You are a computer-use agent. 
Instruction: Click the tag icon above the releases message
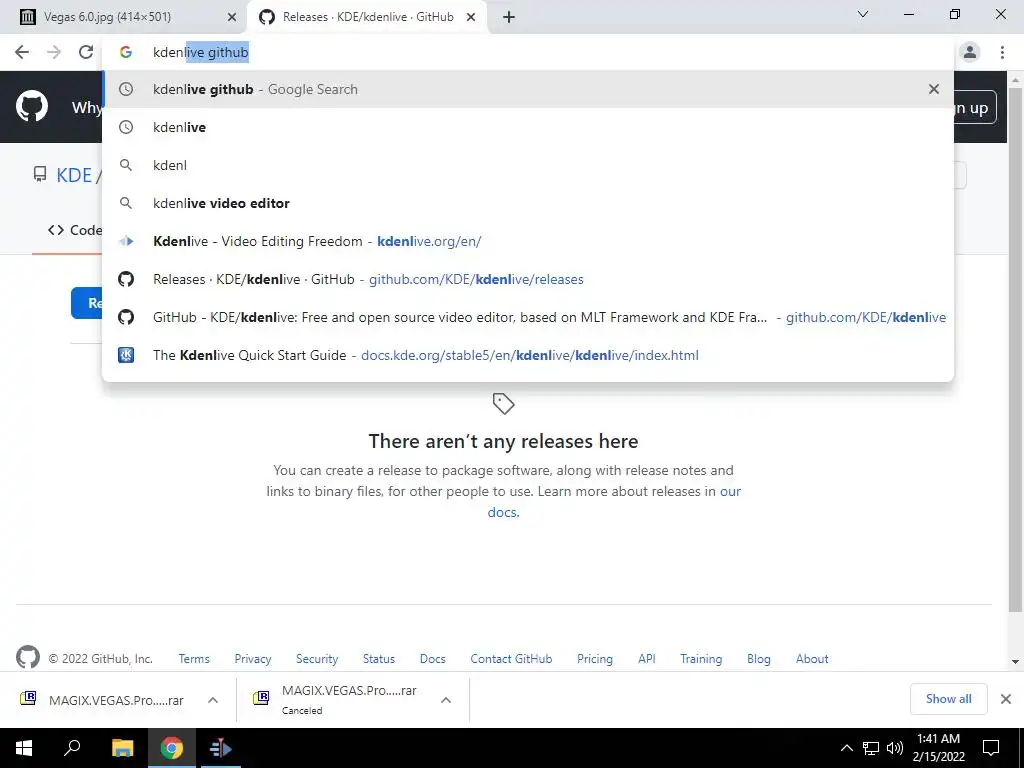(x=503, y=404)
